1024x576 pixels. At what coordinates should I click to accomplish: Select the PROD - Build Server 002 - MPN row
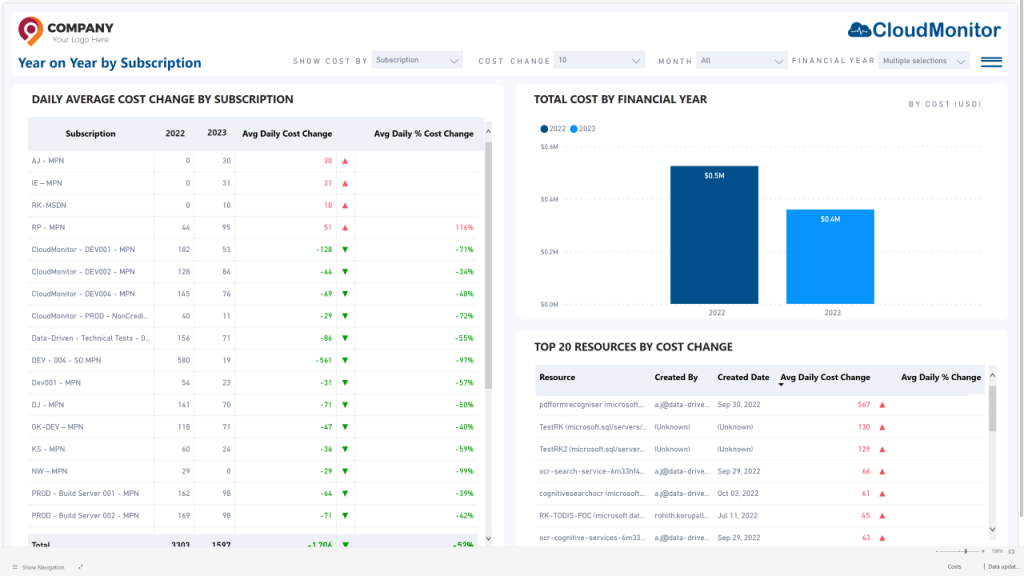point(253,516)
